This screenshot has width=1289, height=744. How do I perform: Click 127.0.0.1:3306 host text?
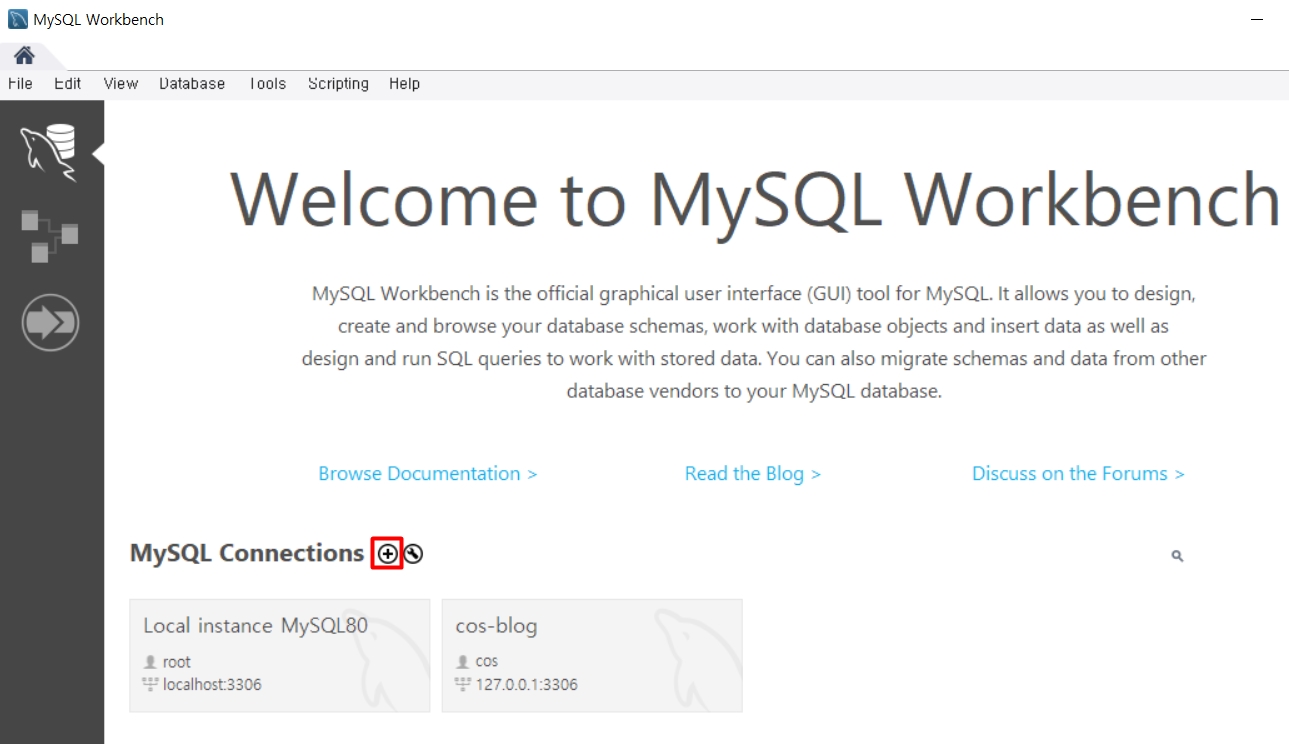[526, 685]
